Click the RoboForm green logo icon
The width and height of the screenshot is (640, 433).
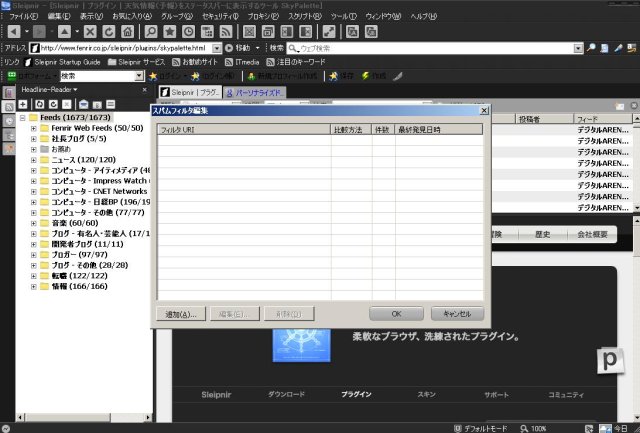click(12, 76)
